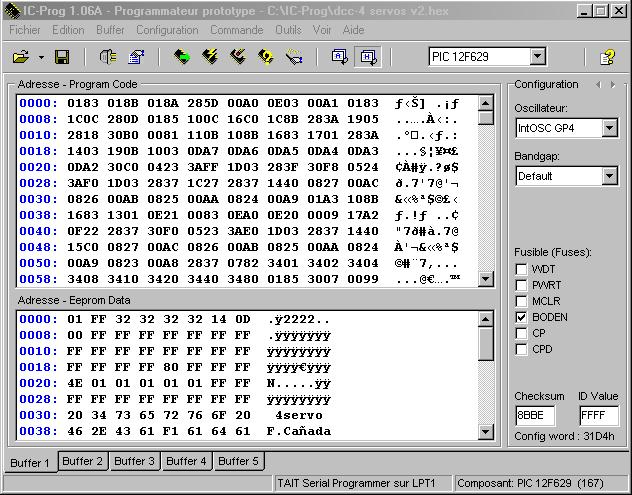Click the Eeprom Data scrollbar up arrow
Viewport: 632px width, 495px height.
click(486, 319)
